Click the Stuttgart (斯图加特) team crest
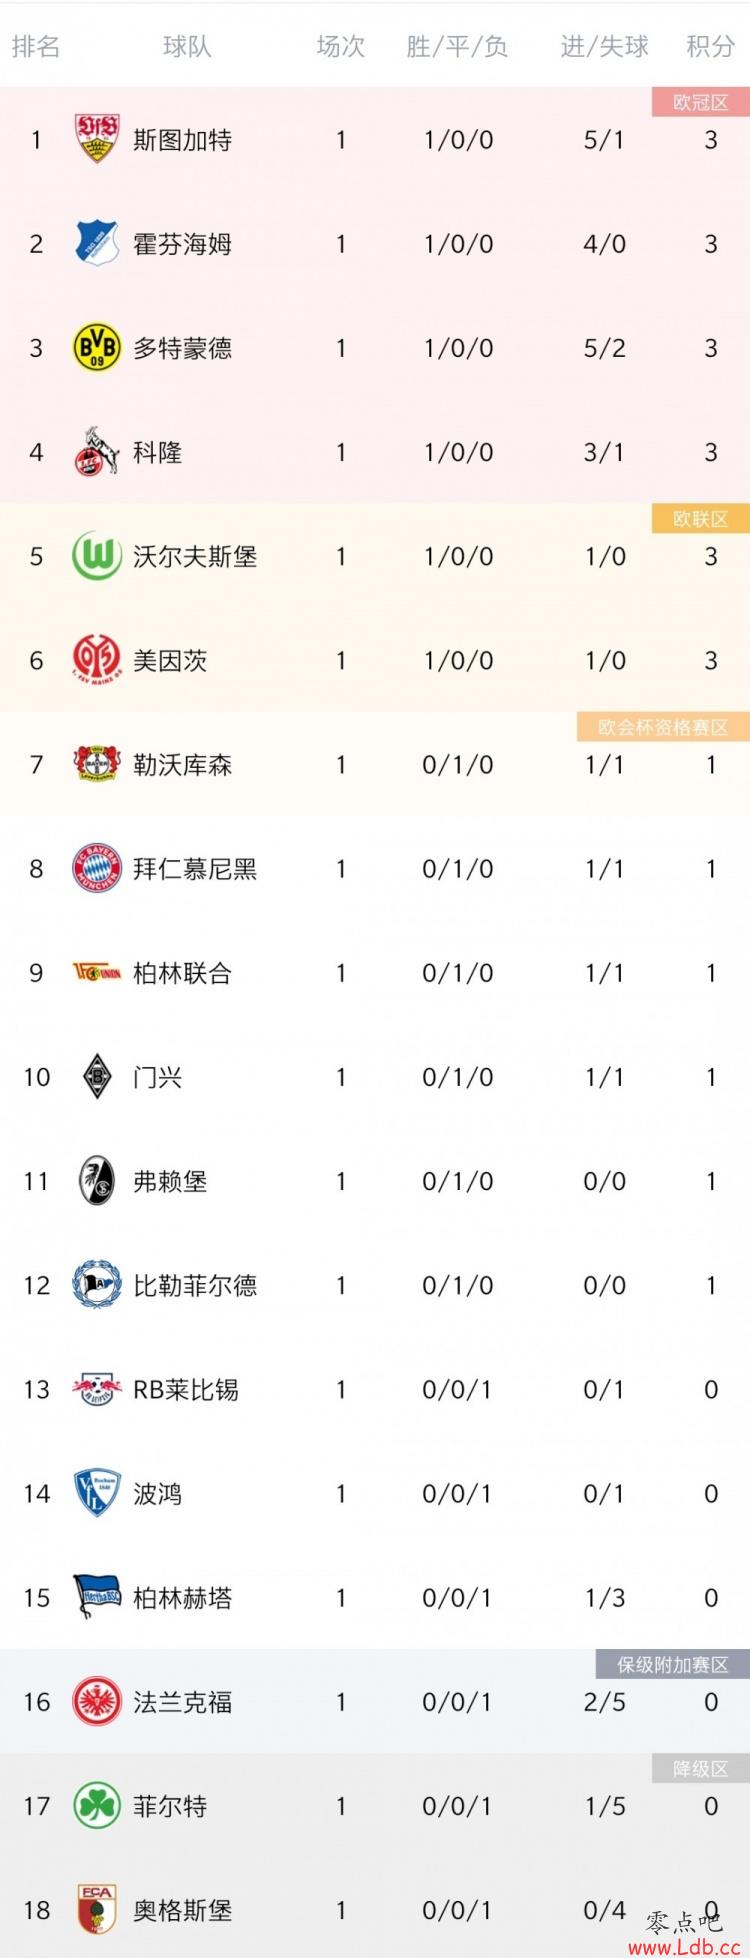This screenshot has height=1958, width=750. [97, 139]
